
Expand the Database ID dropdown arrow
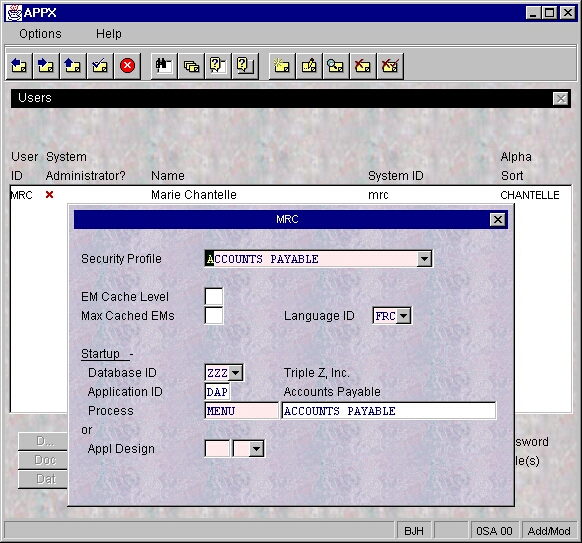pyautogui.click(x=235, y=373)
